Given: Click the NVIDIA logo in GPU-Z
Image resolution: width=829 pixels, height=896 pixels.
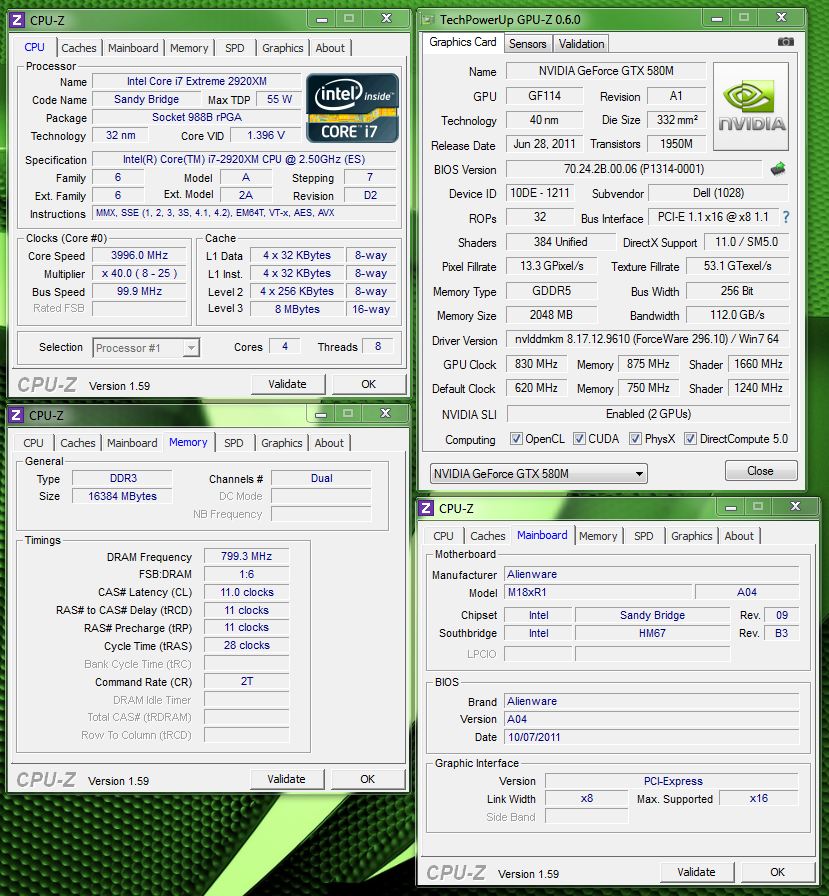Looking at the screenshot, I should pos(751,107).
